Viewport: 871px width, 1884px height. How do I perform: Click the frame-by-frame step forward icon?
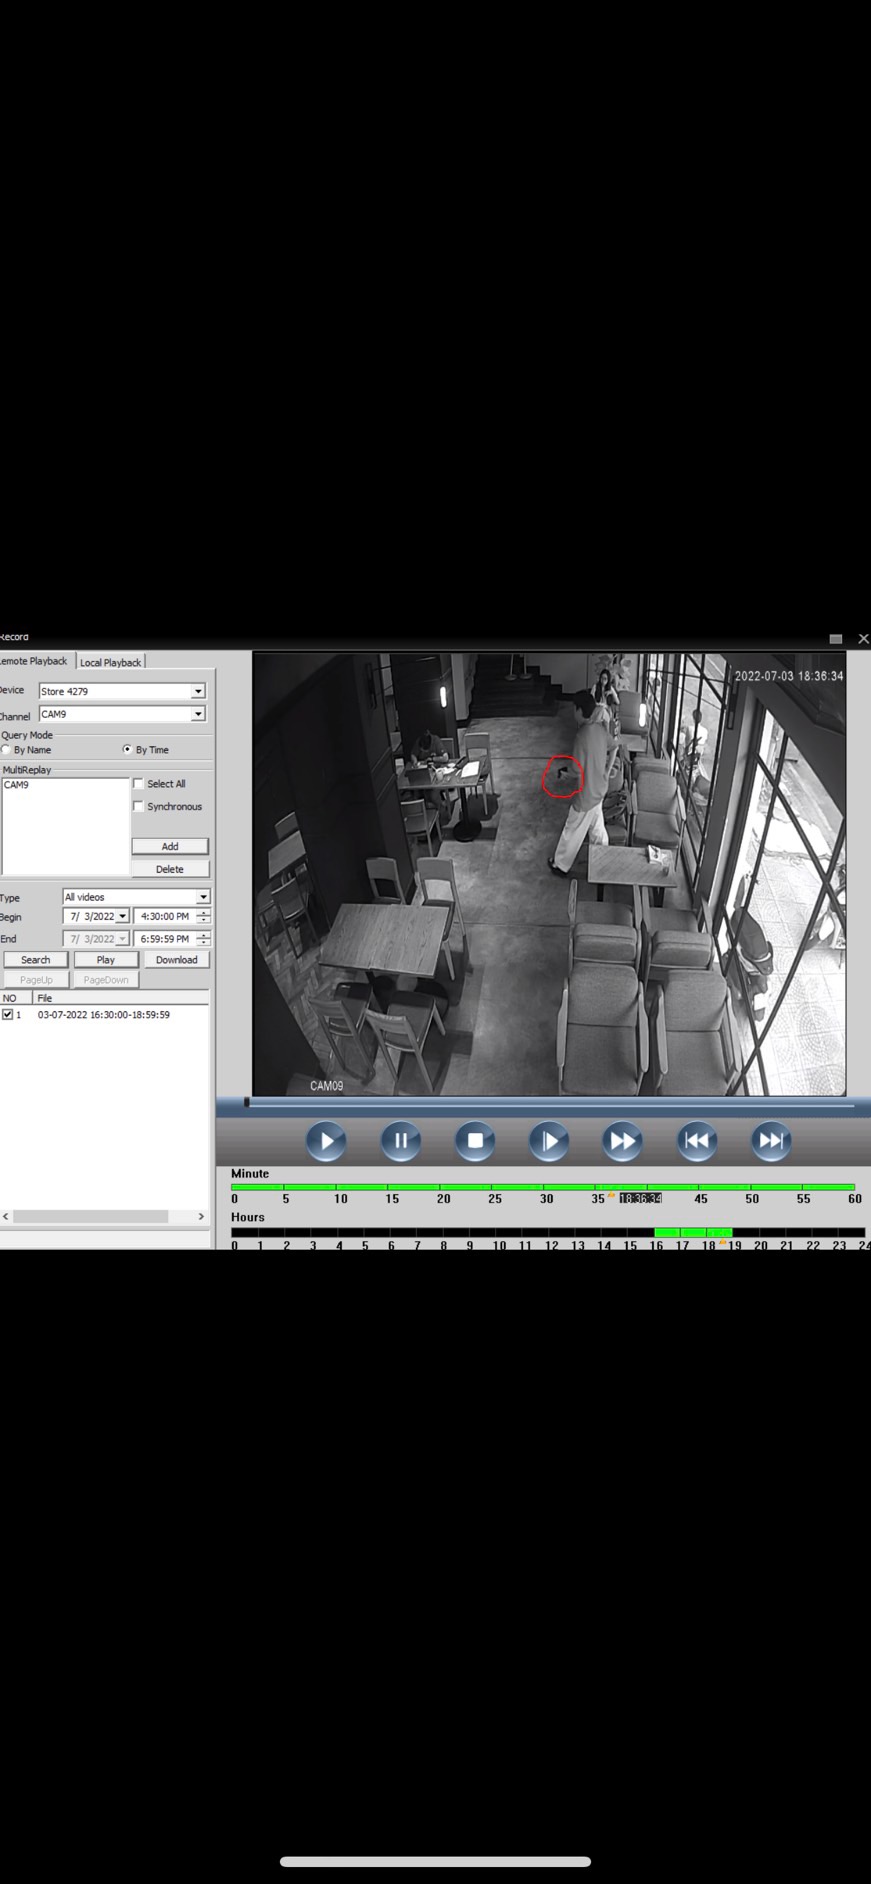pyautogui.click(x=549, y=1141)
